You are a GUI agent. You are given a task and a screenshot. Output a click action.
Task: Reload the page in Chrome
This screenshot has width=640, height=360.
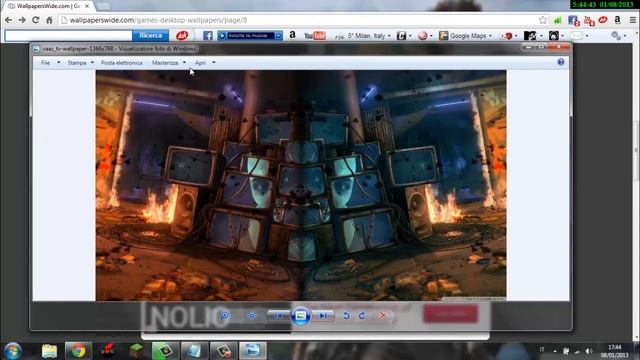pyautogui.click(x=36, y=20)
